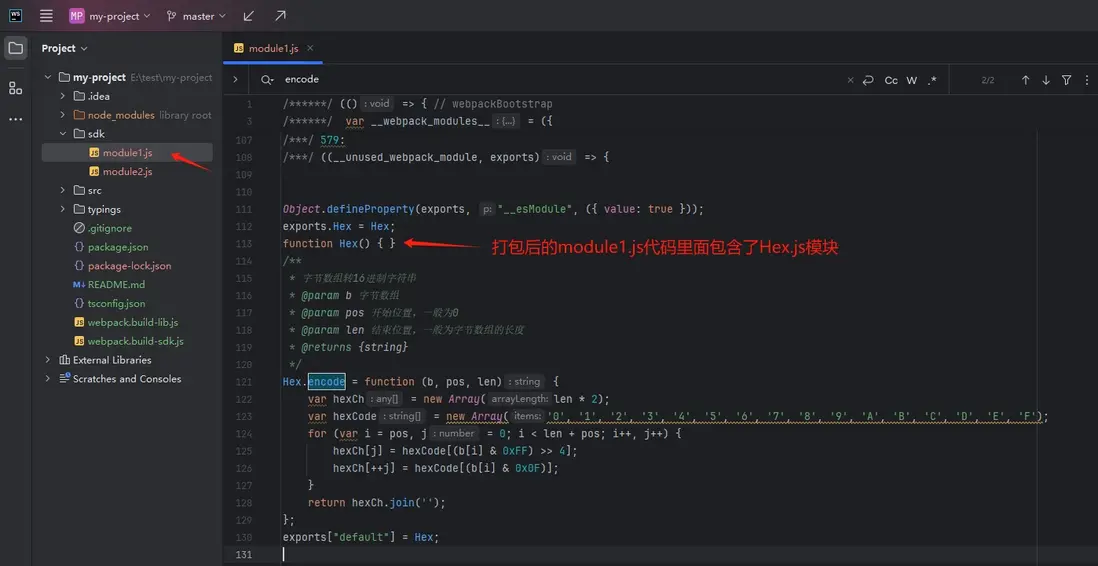Screen dimensions: 1098x566
Task: Toggle Regex (.*) search option
Action: point(932,80)
